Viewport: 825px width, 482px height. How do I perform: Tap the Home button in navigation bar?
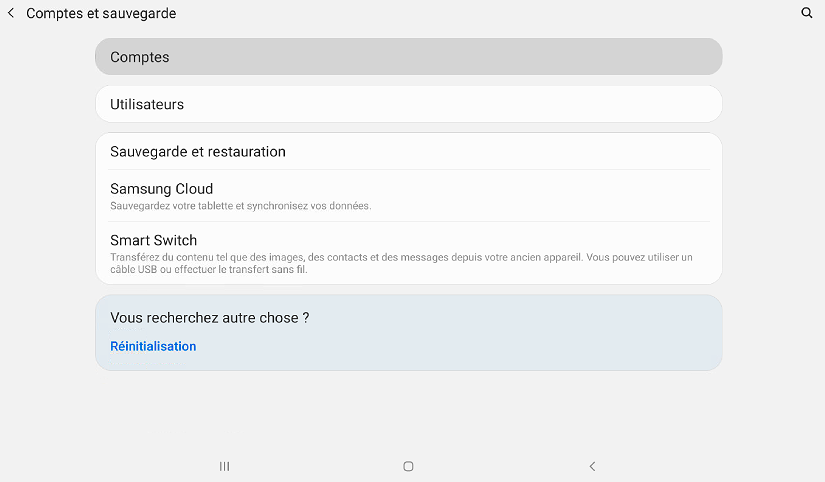pyautogui.click(x=408, y=466)
